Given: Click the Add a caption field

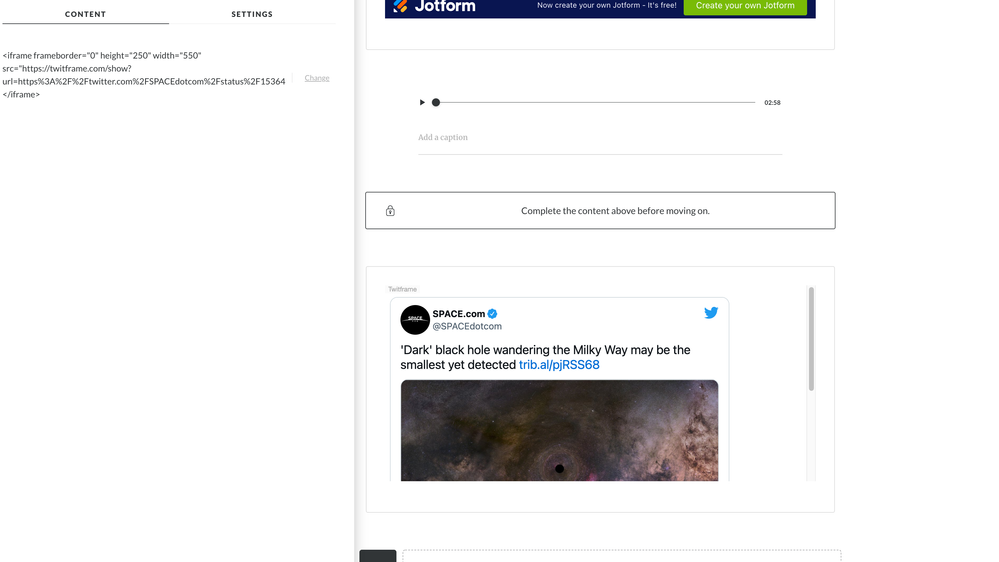Looking at the screenshot, I should point(600,138).
